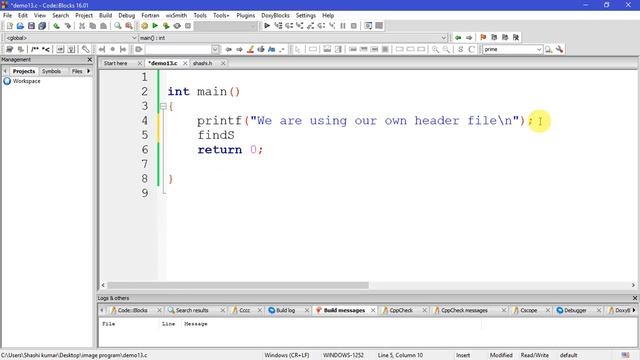640x360 pixels.
Task: Open the Build menu
Action: [x=105, y=16]
